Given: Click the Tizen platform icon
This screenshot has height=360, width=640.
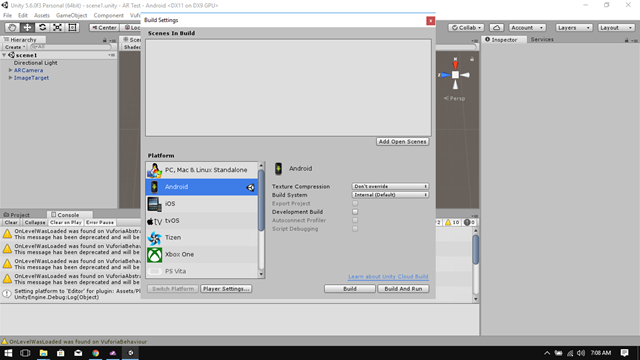Looking at the screenshot, I should [155, 238].
